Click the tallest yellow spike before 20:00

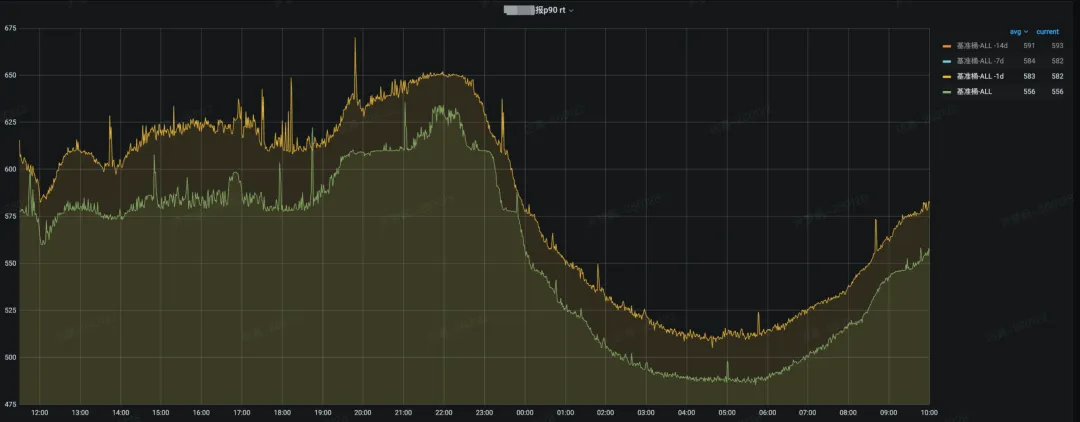pos(355,69)
